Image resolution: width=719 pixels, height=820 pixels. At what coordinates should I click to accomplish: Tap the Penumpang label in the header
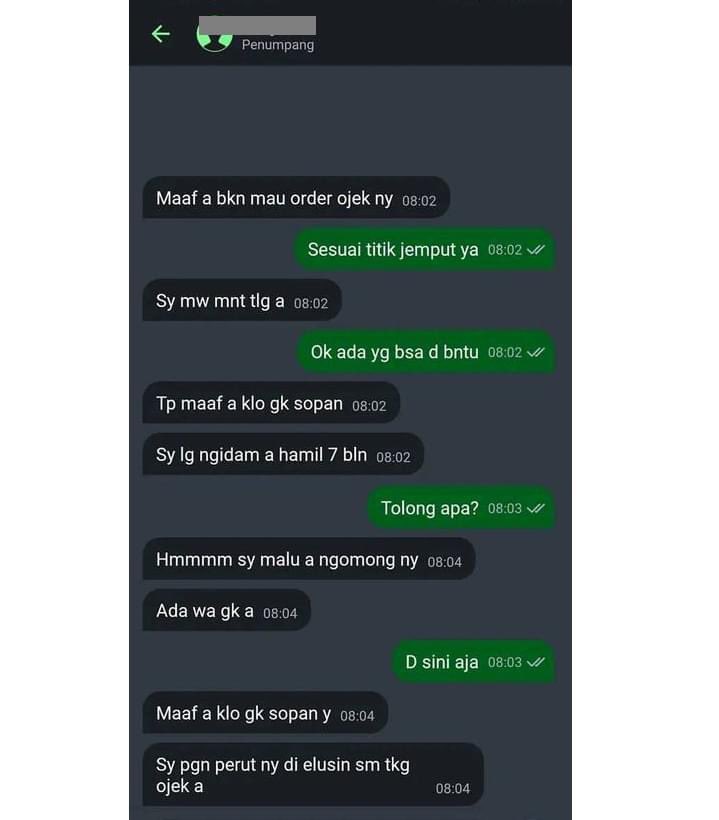point(278,45)
